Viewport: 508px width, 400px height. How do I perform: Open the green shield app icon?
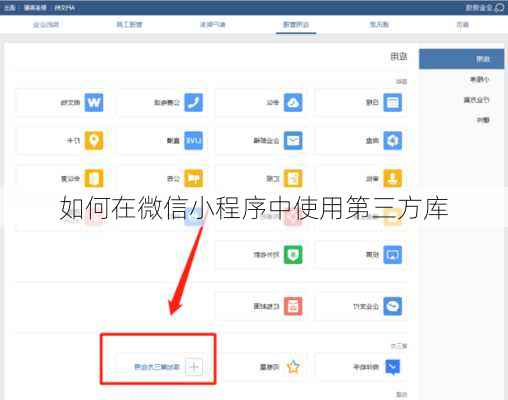click(x=293, y=255)
